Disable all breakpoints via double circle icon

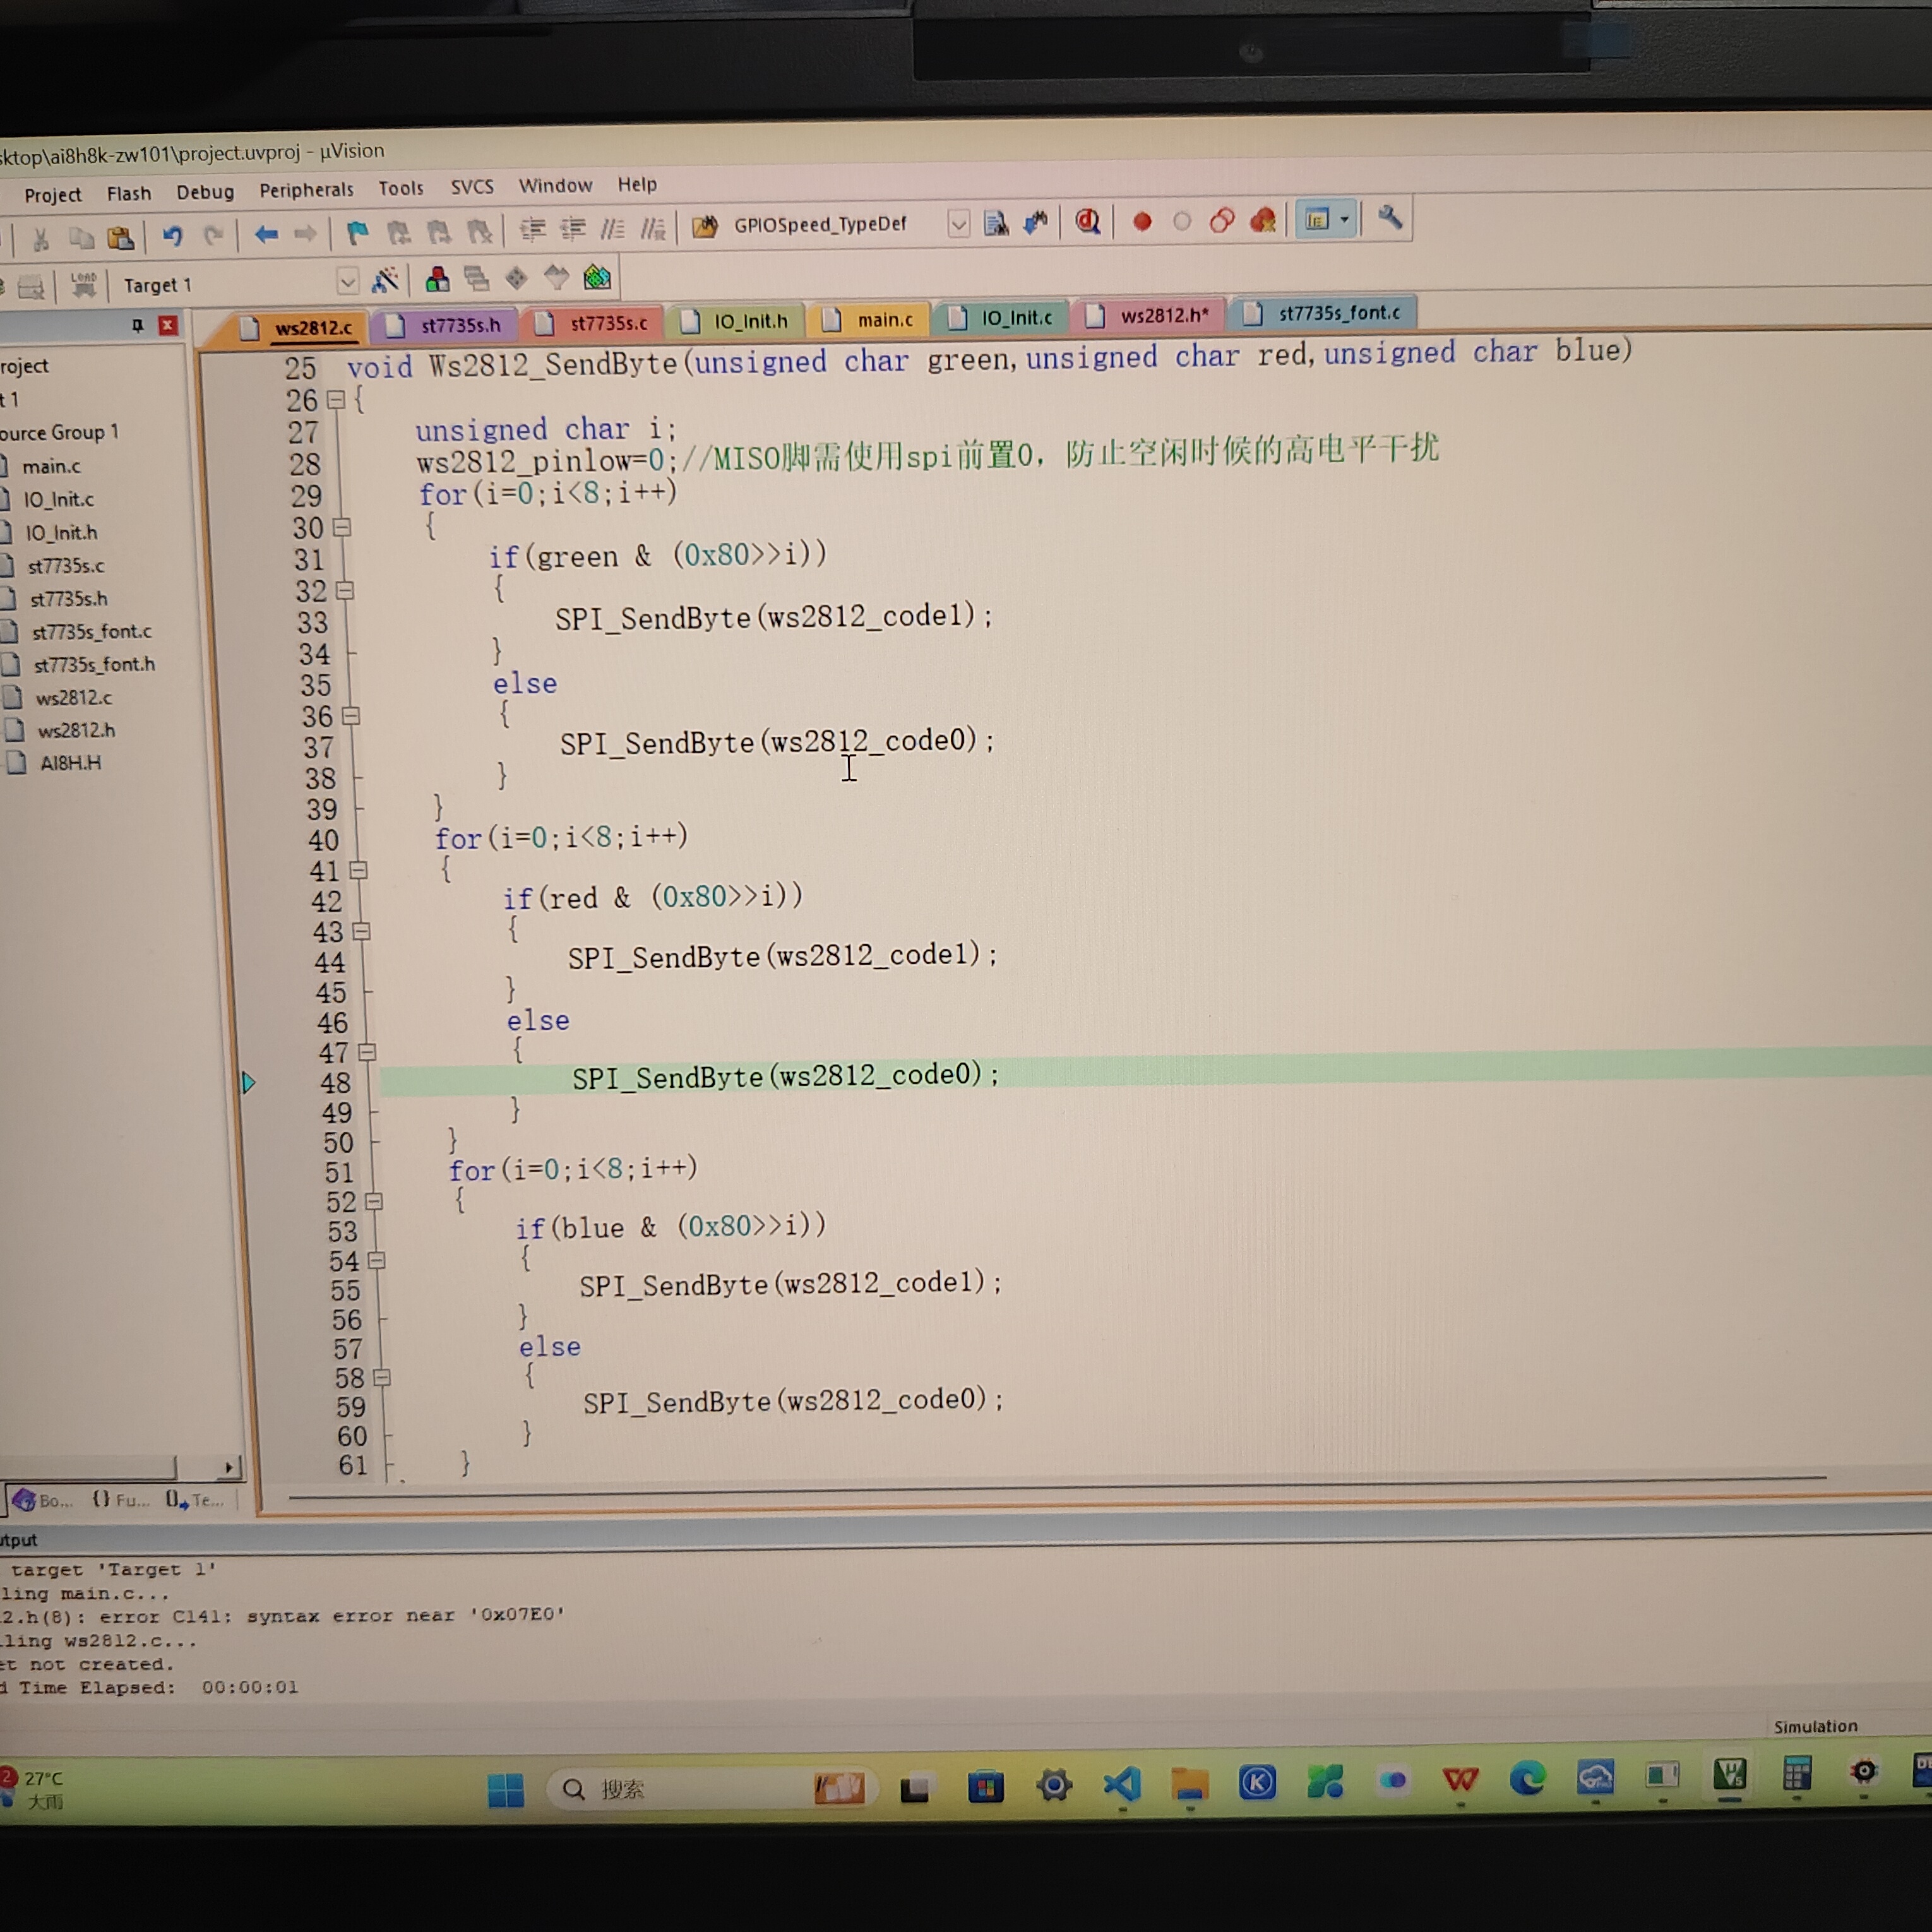[x=1222, y=220]
